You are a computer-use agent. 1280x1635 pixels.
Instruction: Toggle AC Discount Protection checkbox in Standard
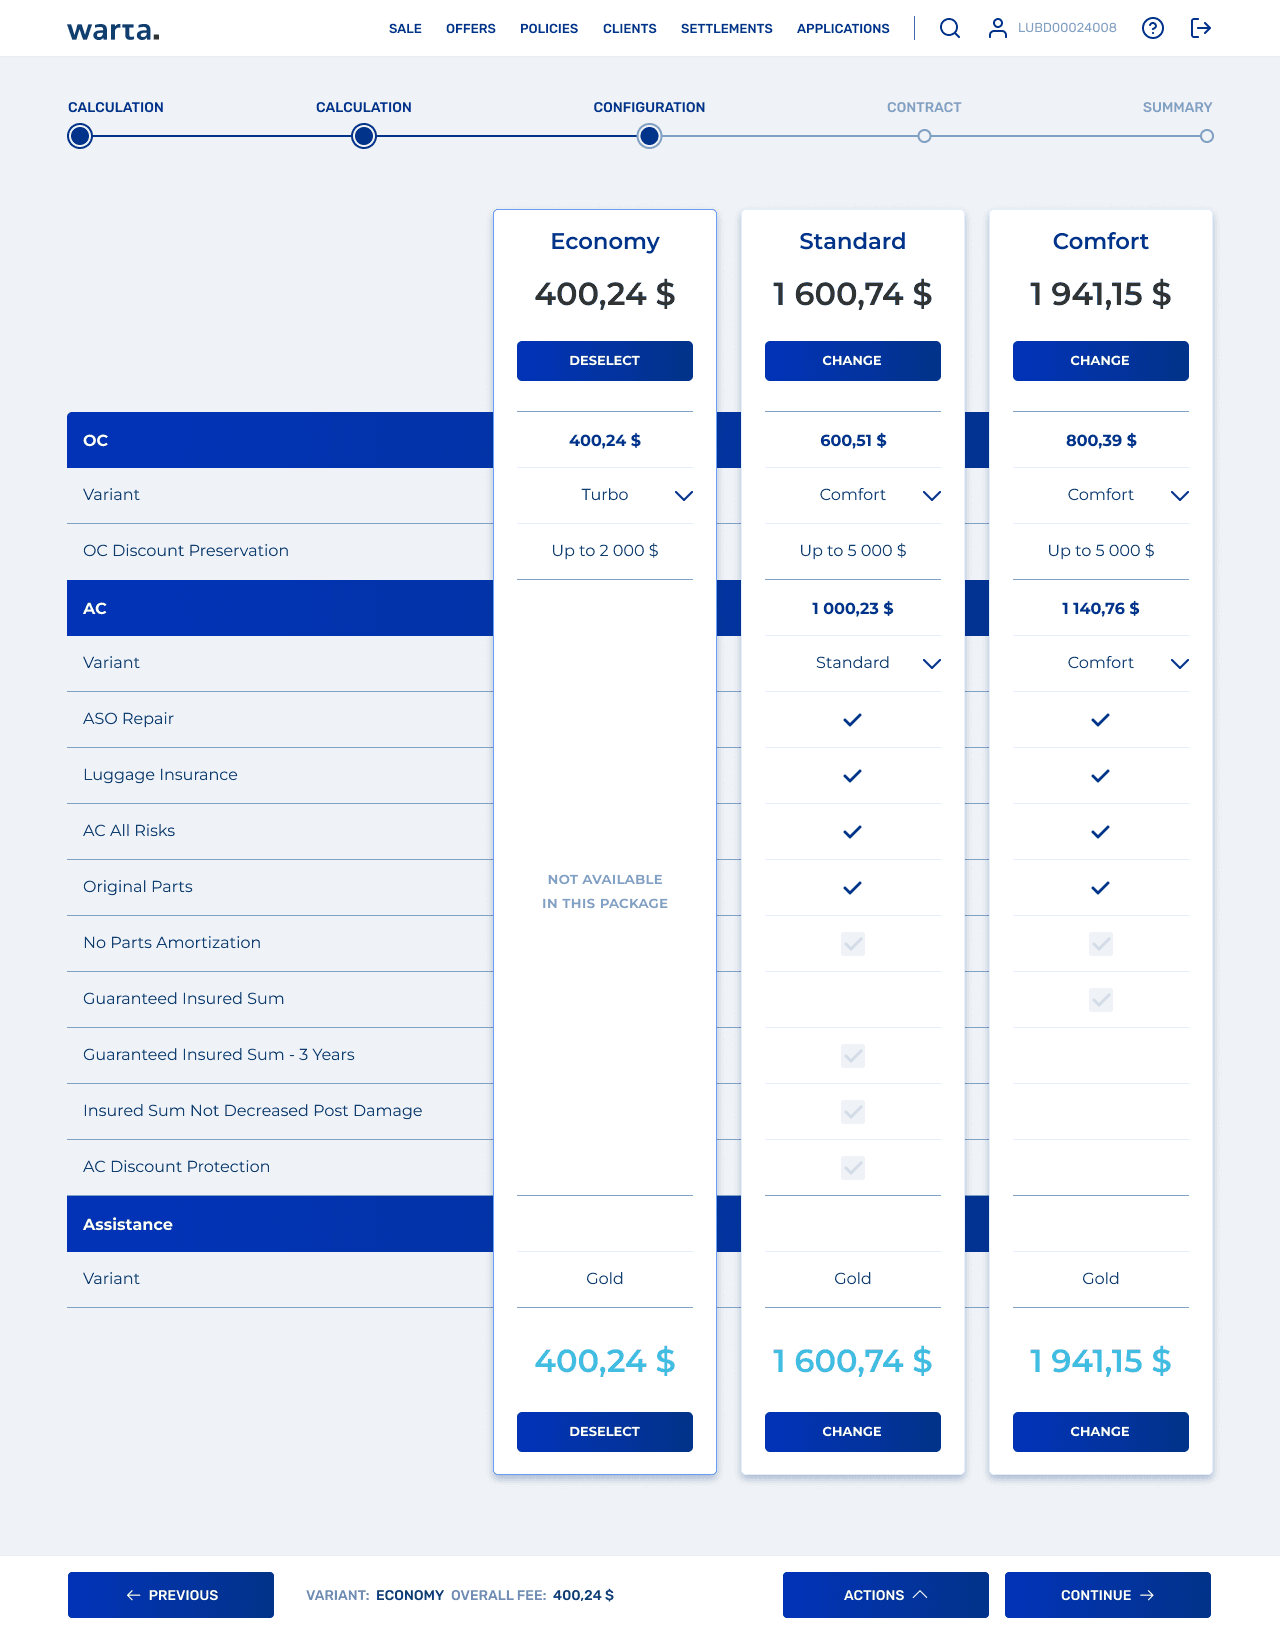(x=853, y=1168)
